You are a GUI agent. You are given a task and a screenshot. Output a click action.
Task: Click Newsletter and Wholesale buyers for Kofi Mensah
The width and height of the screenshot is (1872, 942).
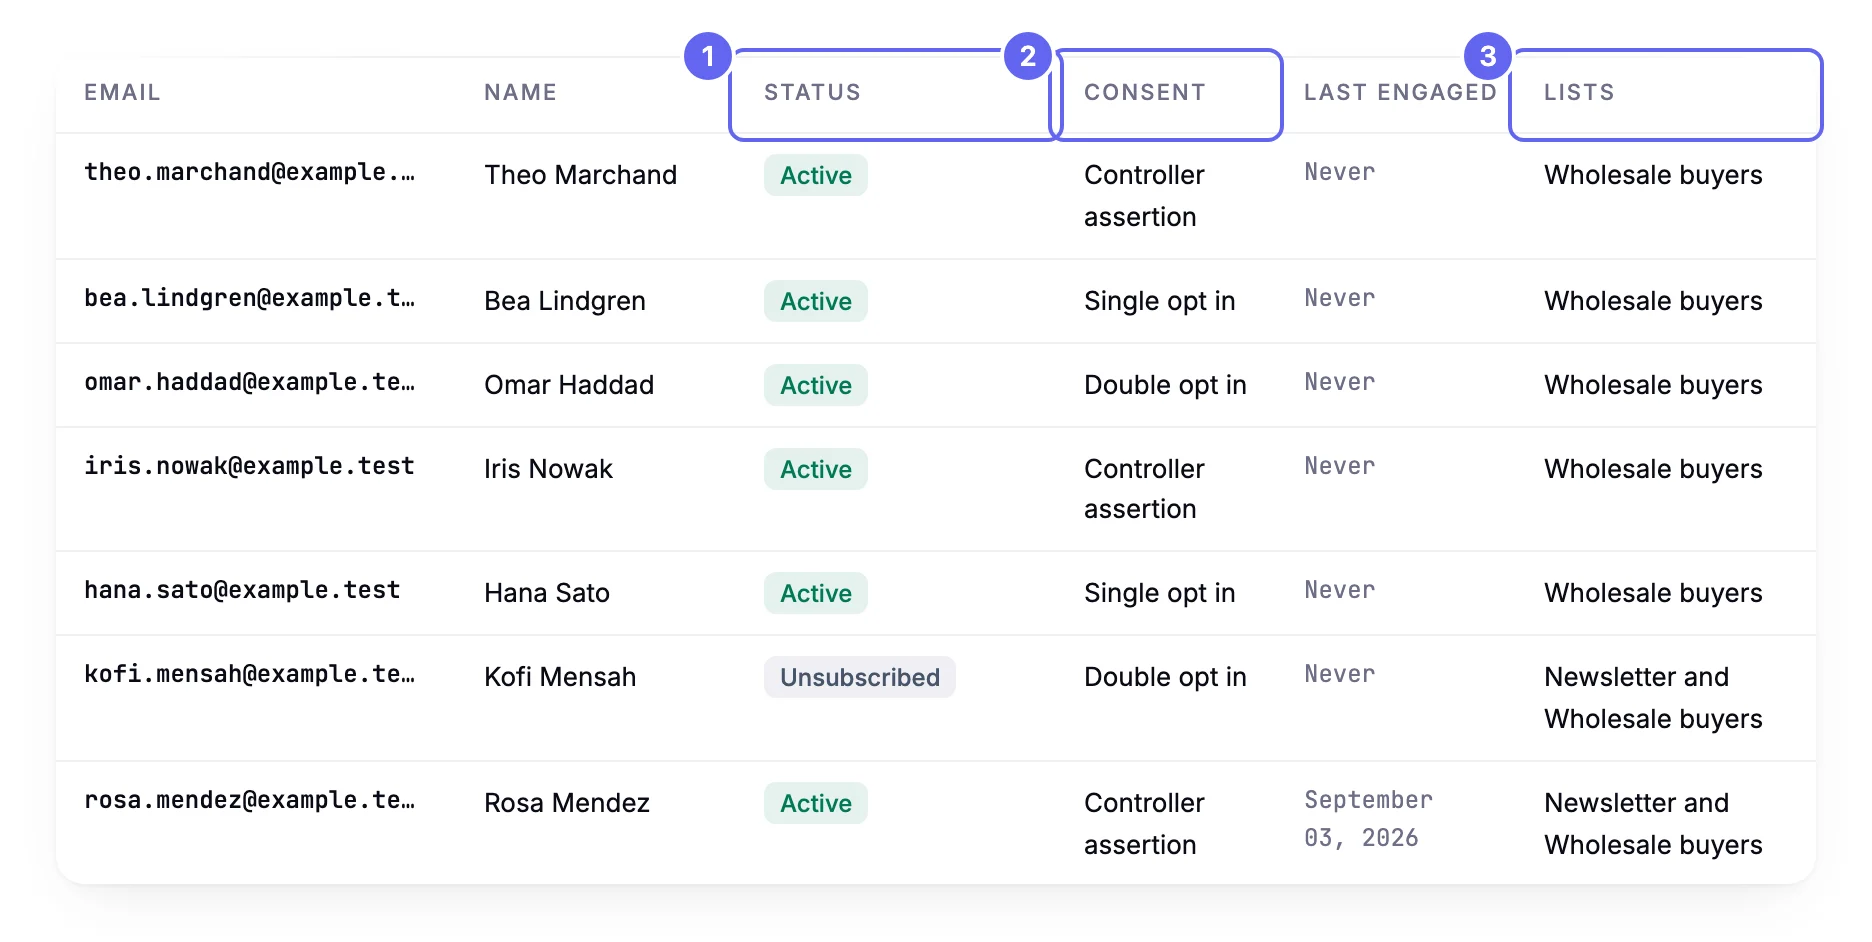coord(1653,698)
